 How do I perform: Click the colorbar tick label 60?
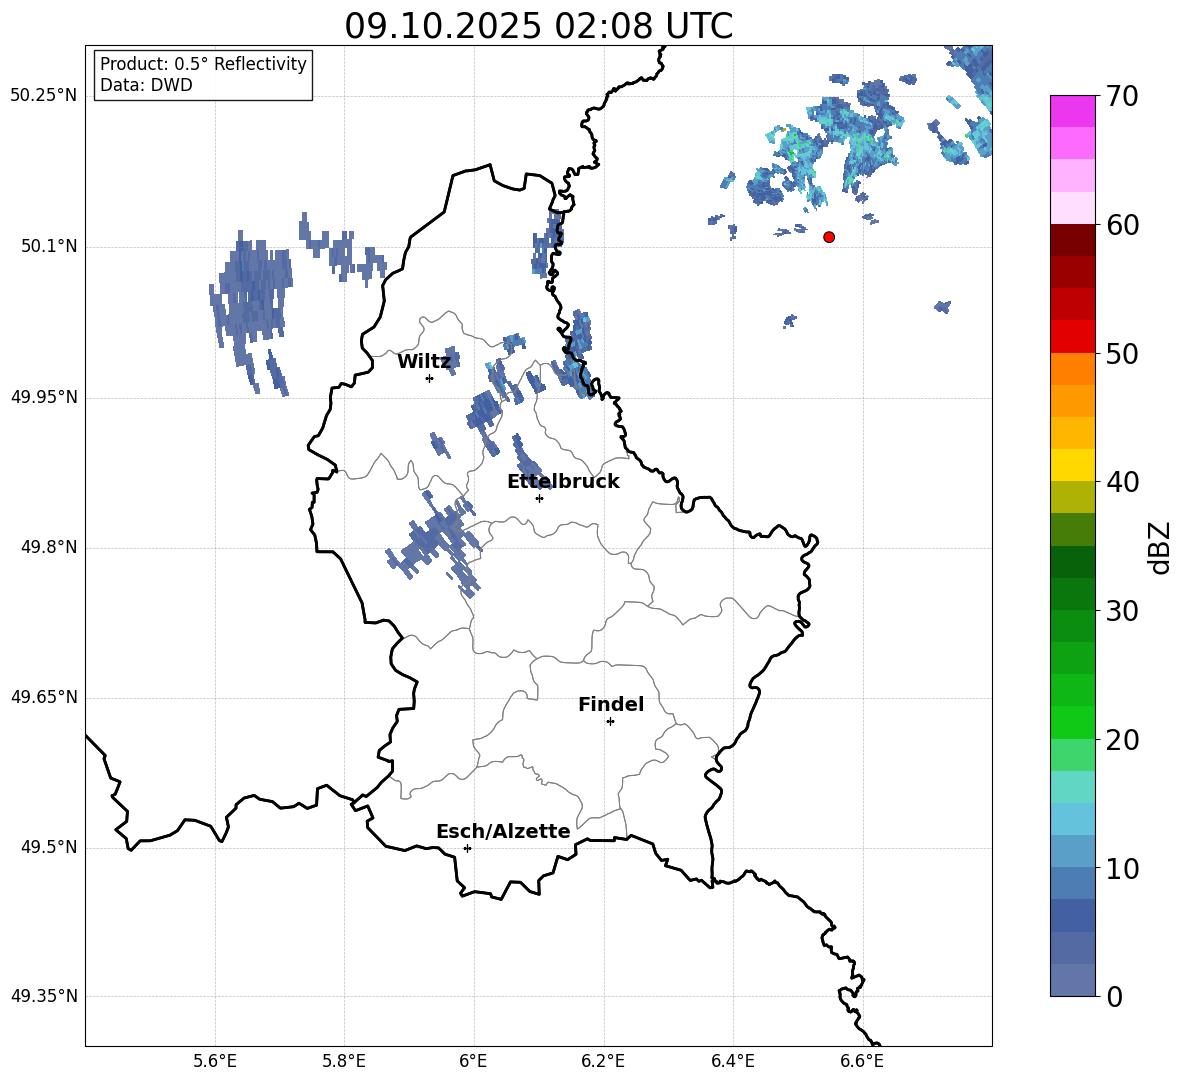coord(1122,225)
